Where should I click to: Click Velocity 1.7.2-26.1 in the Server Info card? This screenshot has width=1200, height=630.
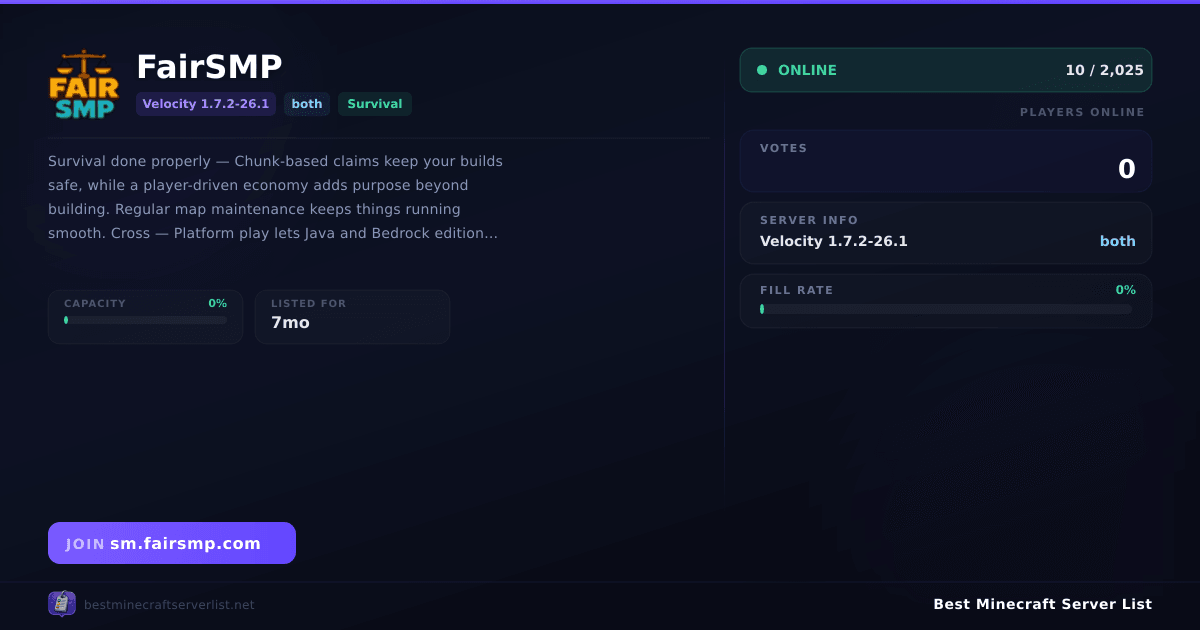point(834,241)
